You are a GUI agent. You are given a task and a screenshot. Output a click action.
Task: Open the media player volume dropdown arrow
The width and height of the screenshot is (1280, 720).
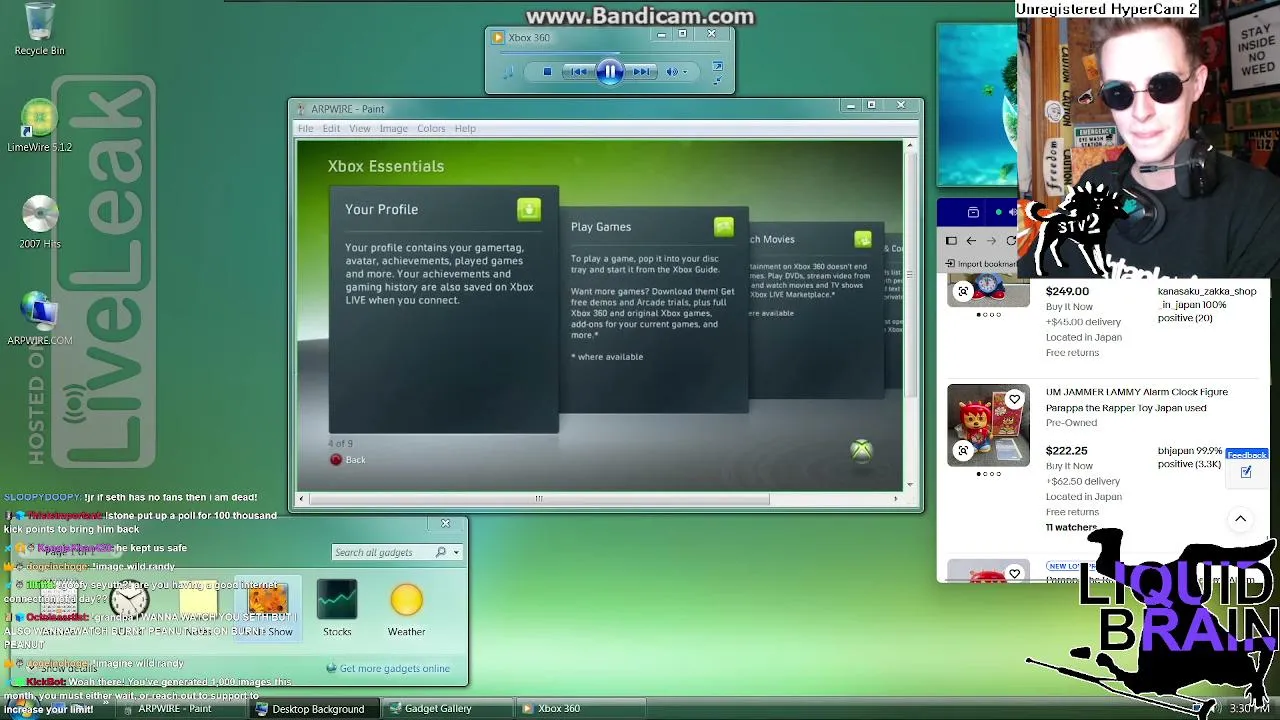click(x=685, y=72)
